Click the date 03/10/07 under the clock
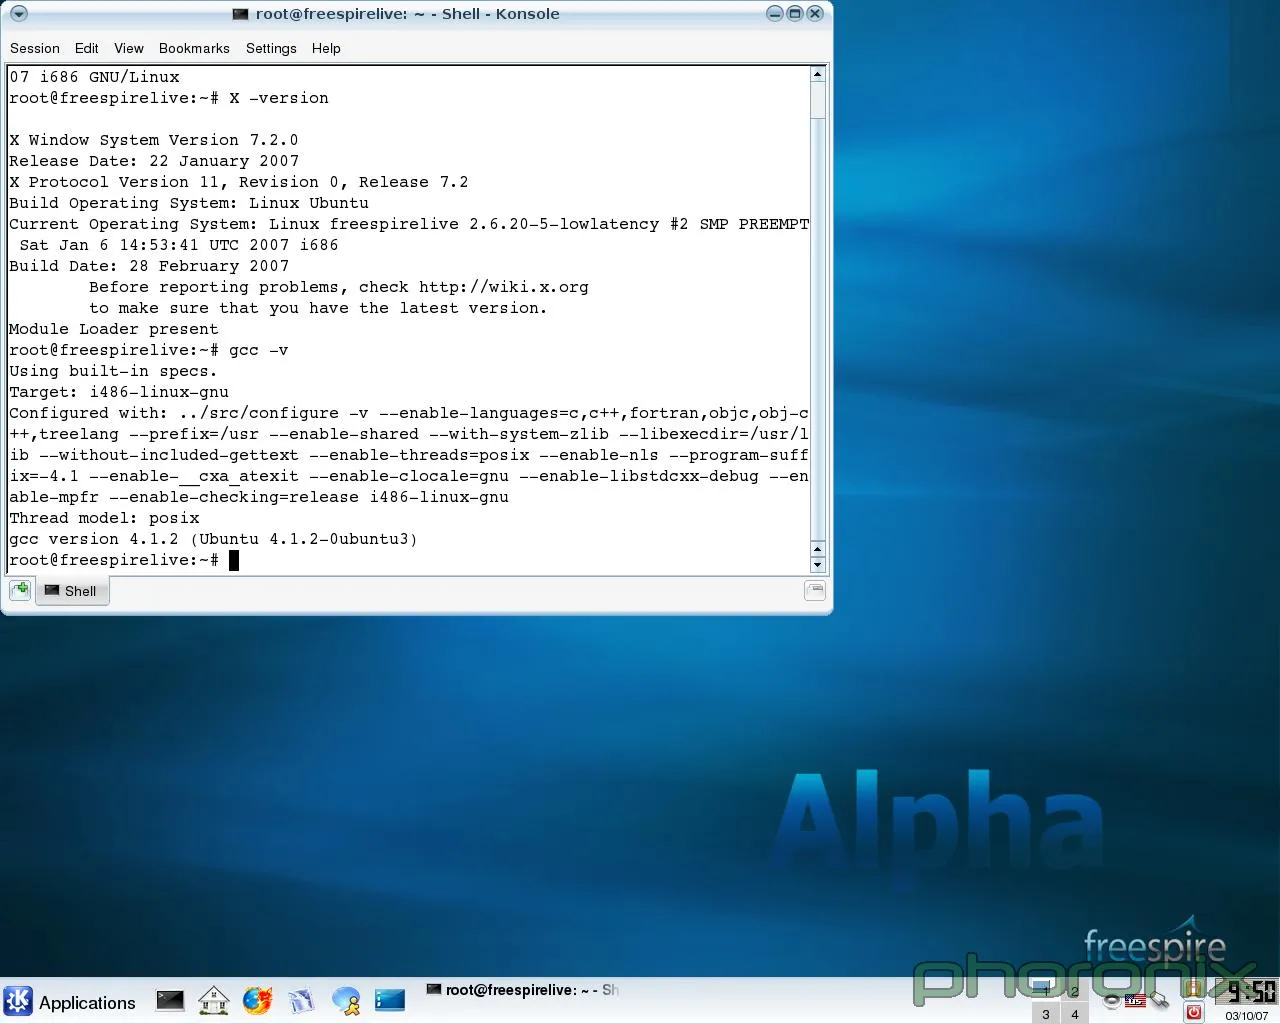The width and height of the screenshot is (1280, 1024). point(1246,1016)
